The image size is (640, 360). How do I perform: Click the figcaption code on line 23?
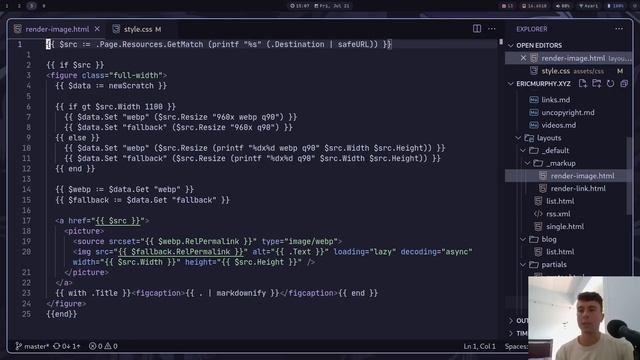pyautogui.click(x=216, y=293)
